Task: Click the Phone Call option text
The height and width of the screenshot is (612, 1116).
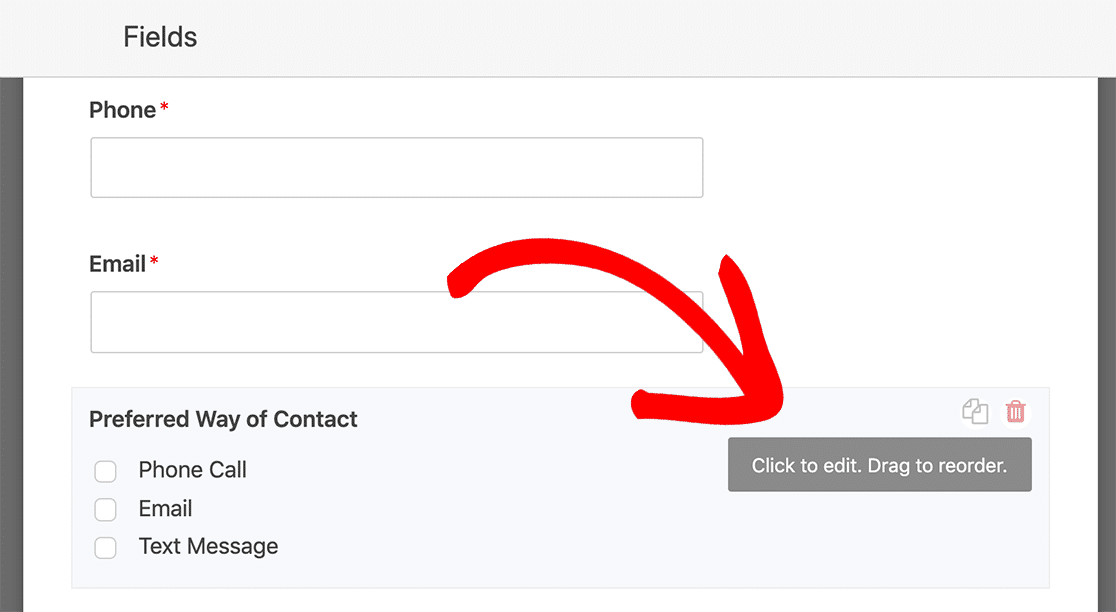Action: coord(192,470)
